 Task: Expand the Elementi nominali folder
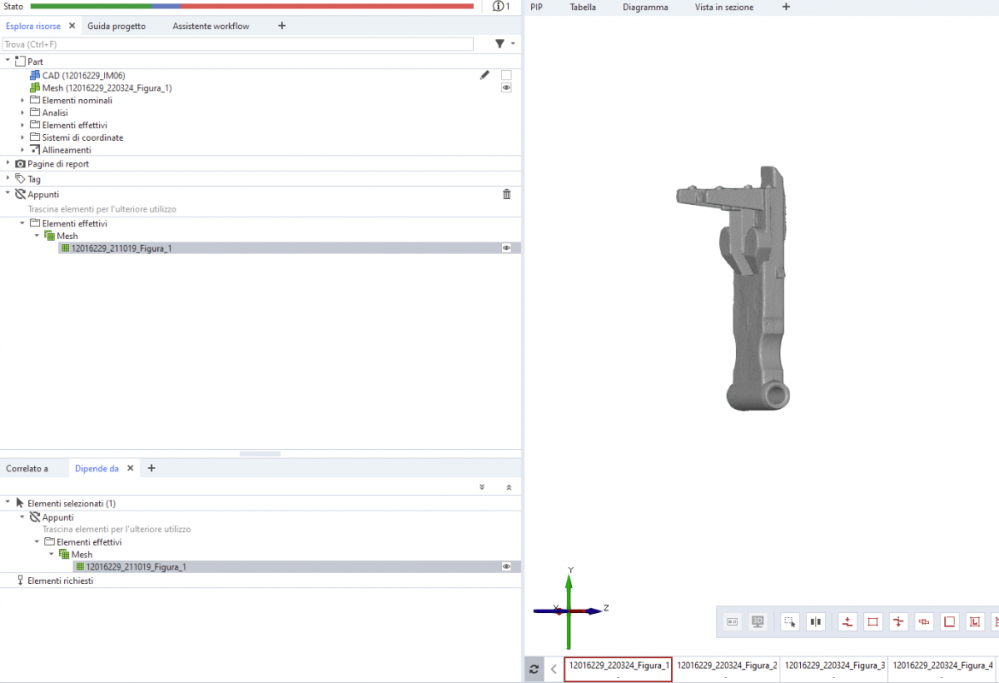[x=23, y=100]
